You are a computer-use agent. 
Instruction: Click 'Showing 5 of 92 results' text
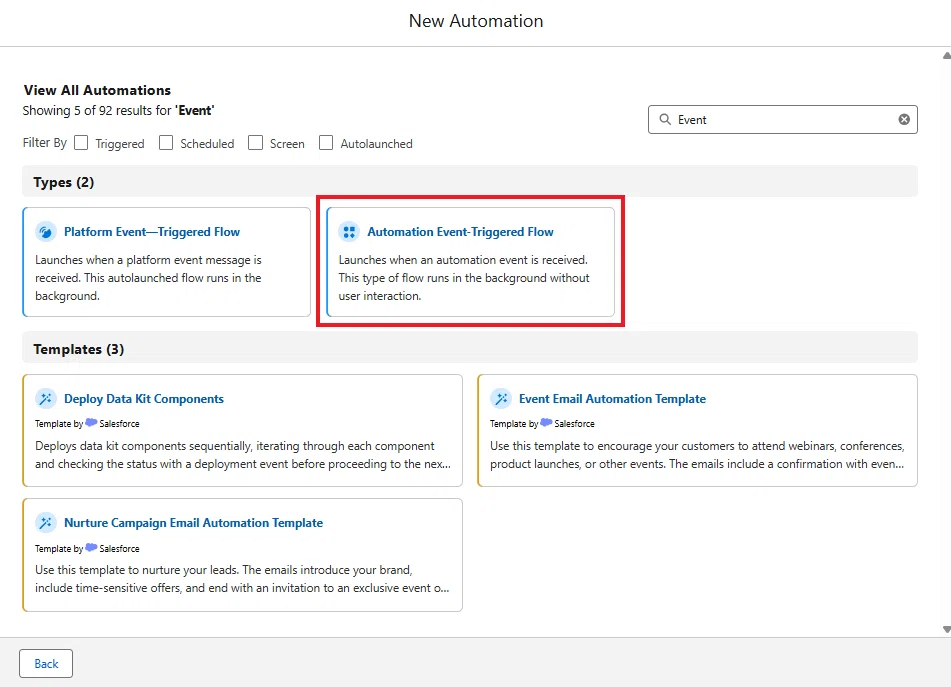[118, 110]
